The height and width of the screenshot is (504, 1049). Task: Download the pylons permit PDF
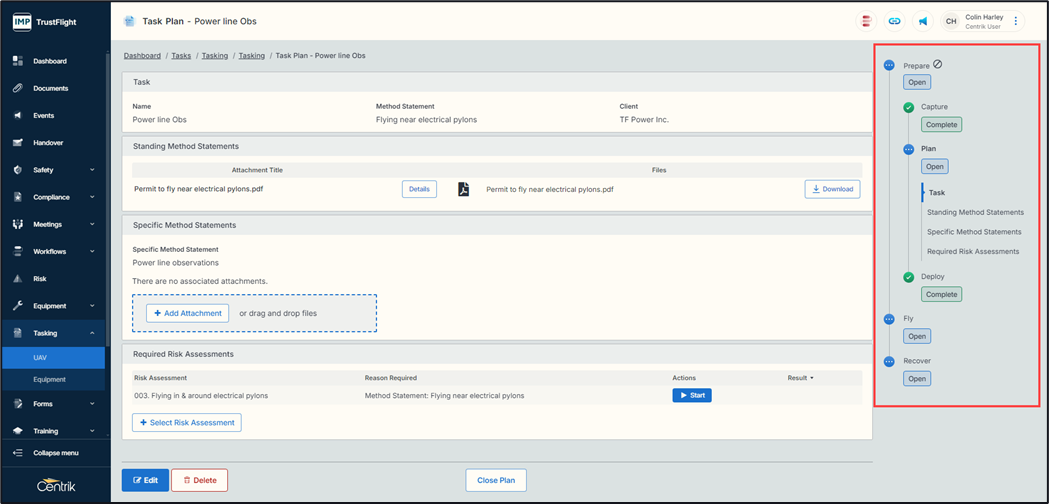point(832,189)
